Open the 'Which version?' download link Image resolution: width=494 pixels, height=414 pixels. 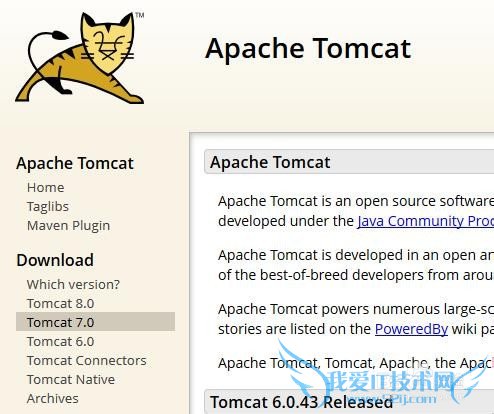(73, 284)
